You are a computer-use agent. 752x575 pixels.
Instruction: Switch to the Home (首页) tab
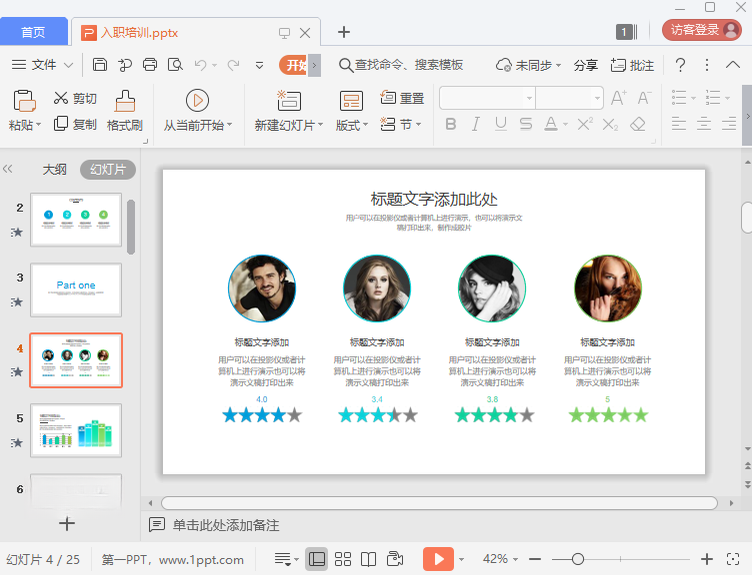34,32
